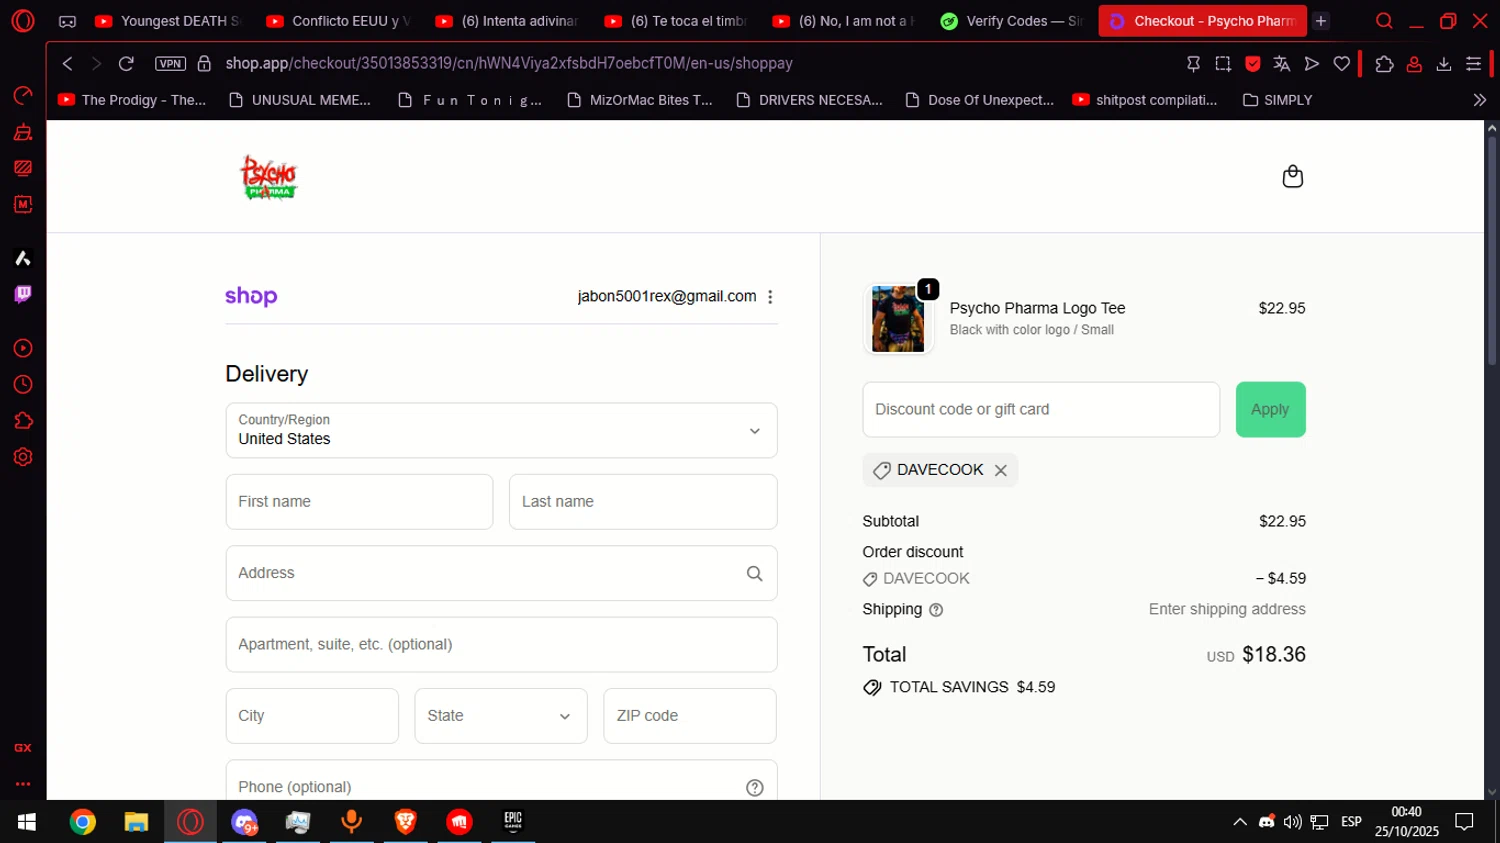Focus Address field
Viewport: 1500px width, 843px height.
click(x=501, y=573)
